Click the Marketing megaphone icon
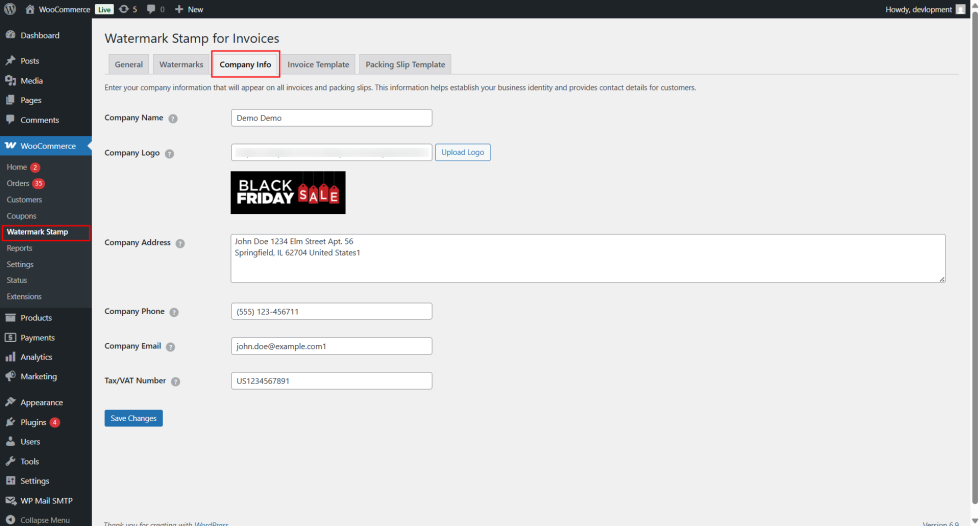980x526 pixels. (x=10, y=376)
